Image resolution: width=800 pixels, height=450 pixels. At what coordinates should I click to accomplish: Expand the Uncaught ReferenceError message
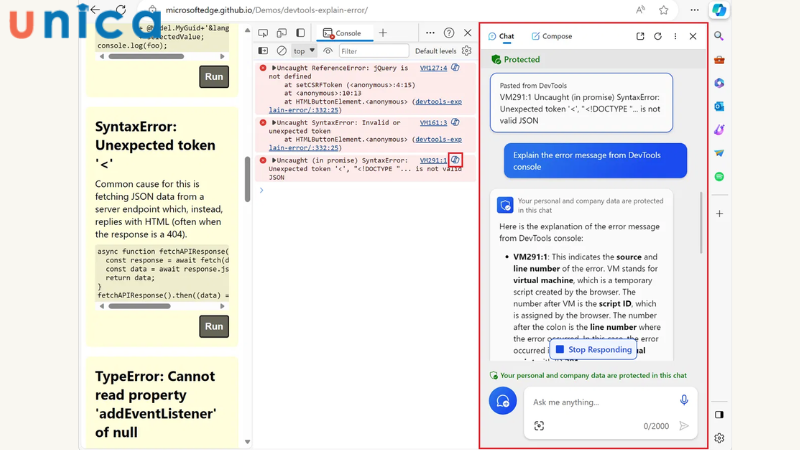pos(274,68)
